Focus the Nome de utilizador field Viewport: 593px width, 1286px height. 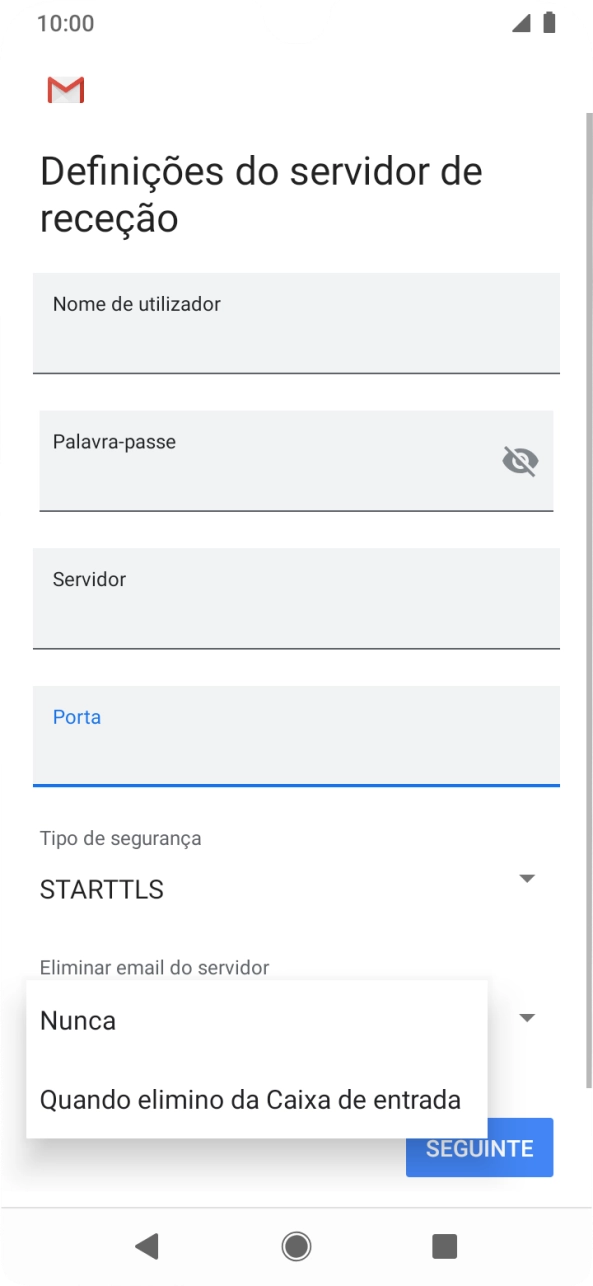click(296, 323)
